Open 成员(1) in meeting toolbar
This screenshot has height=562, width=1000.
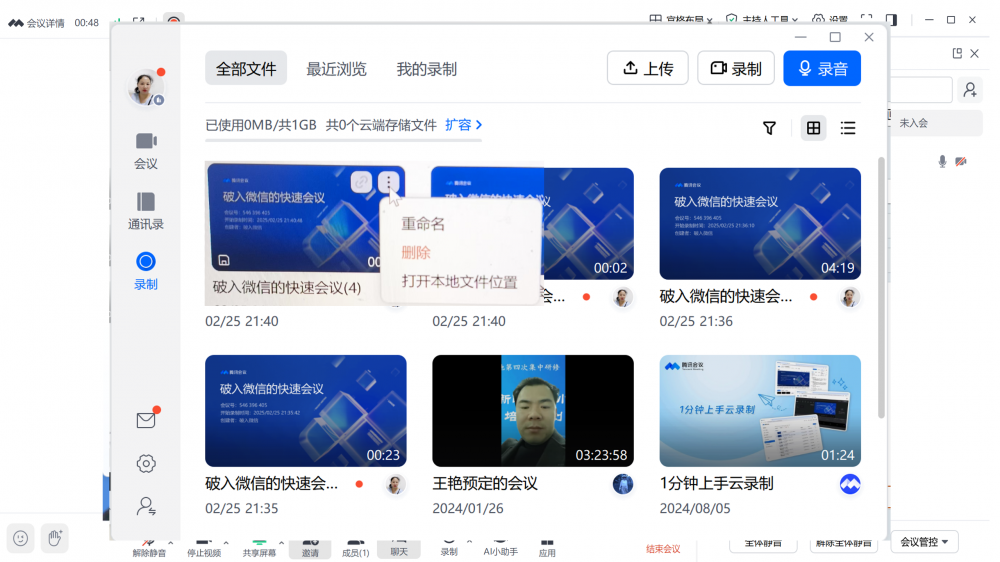point(355,549)
